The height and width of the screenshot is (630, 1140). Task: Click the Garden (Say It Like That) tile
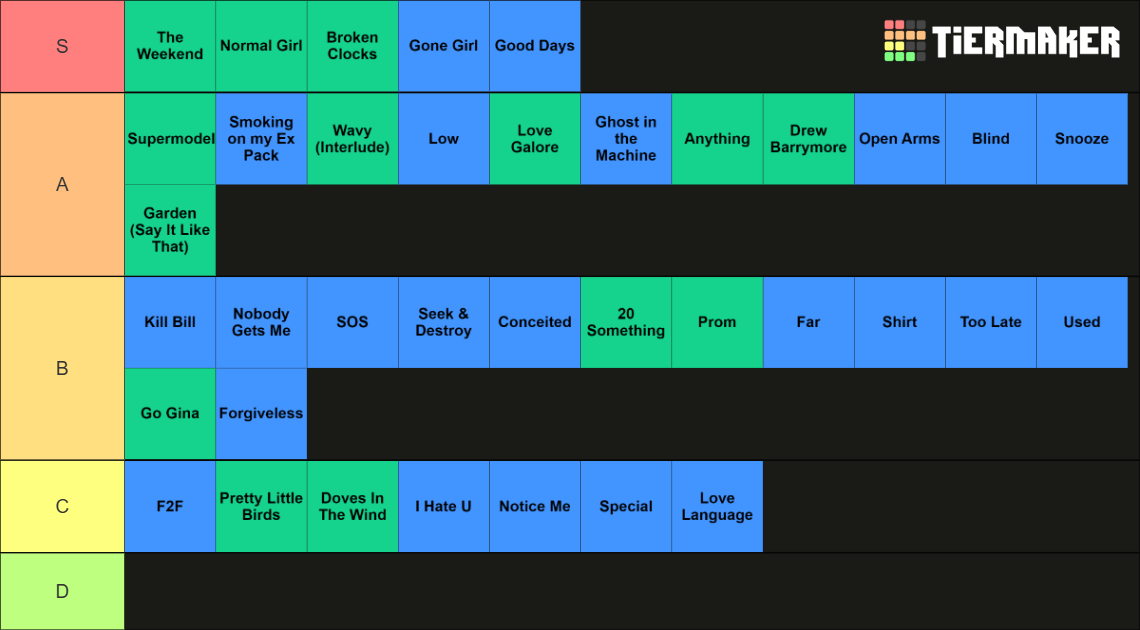(170, 230)
